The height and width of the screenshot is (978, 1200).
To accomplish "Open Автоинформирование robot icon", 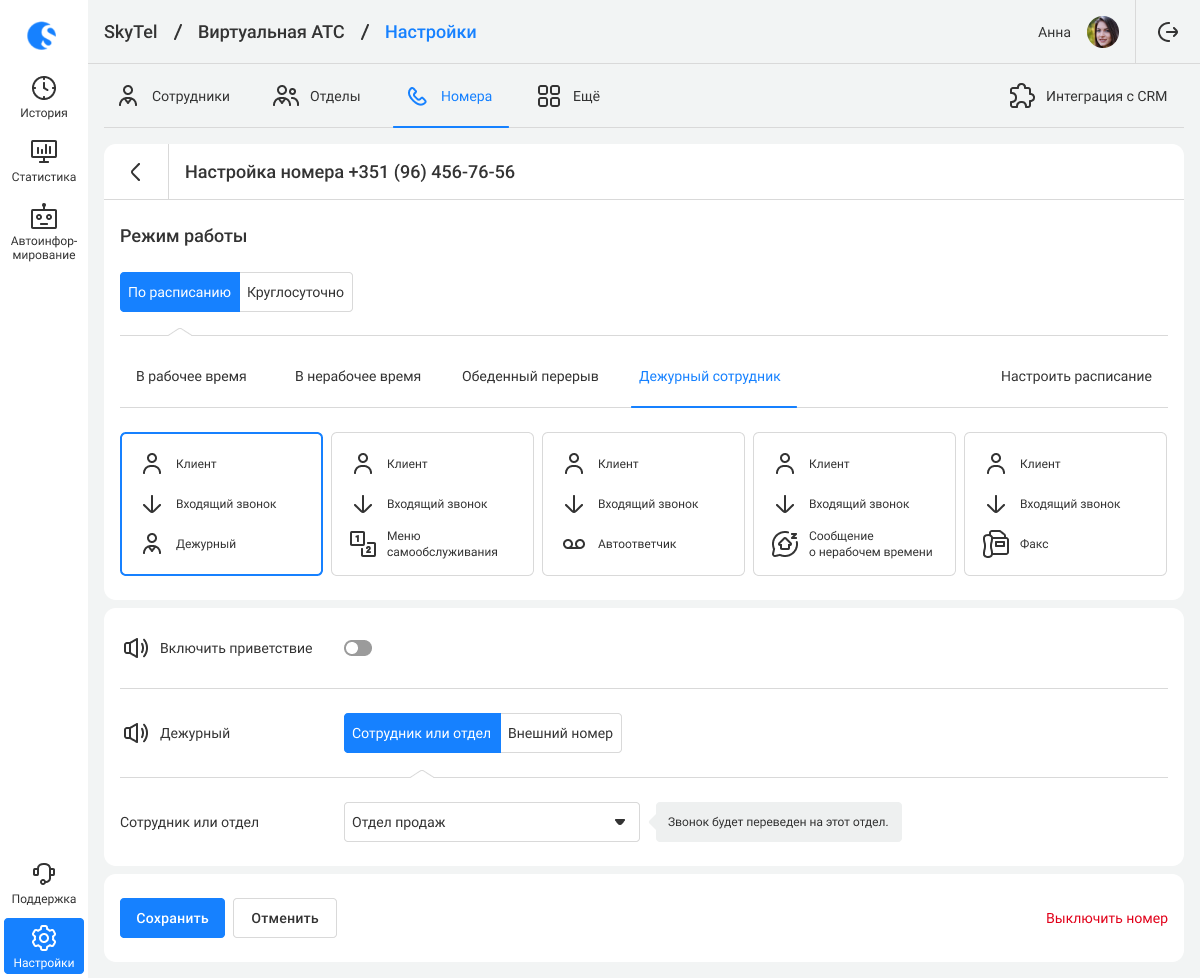I will pos(44,216).
